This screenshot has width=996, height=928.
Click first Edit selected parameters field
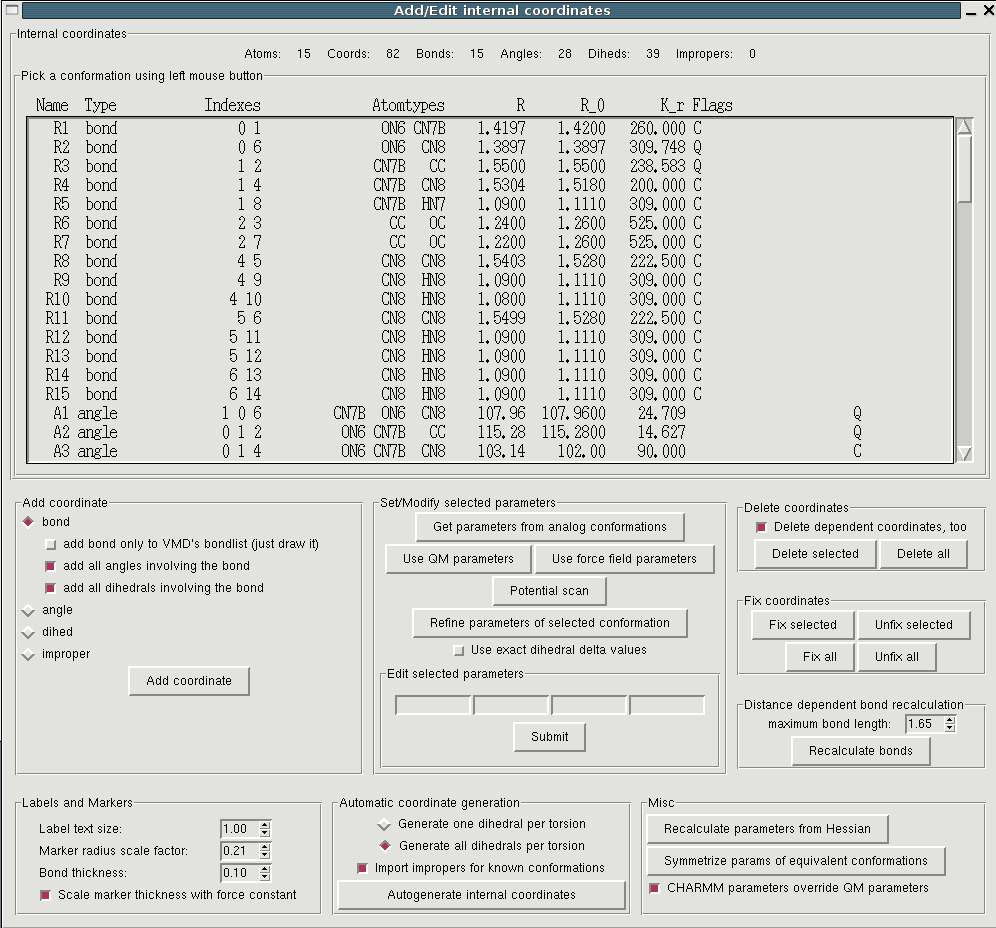point(433,706)
